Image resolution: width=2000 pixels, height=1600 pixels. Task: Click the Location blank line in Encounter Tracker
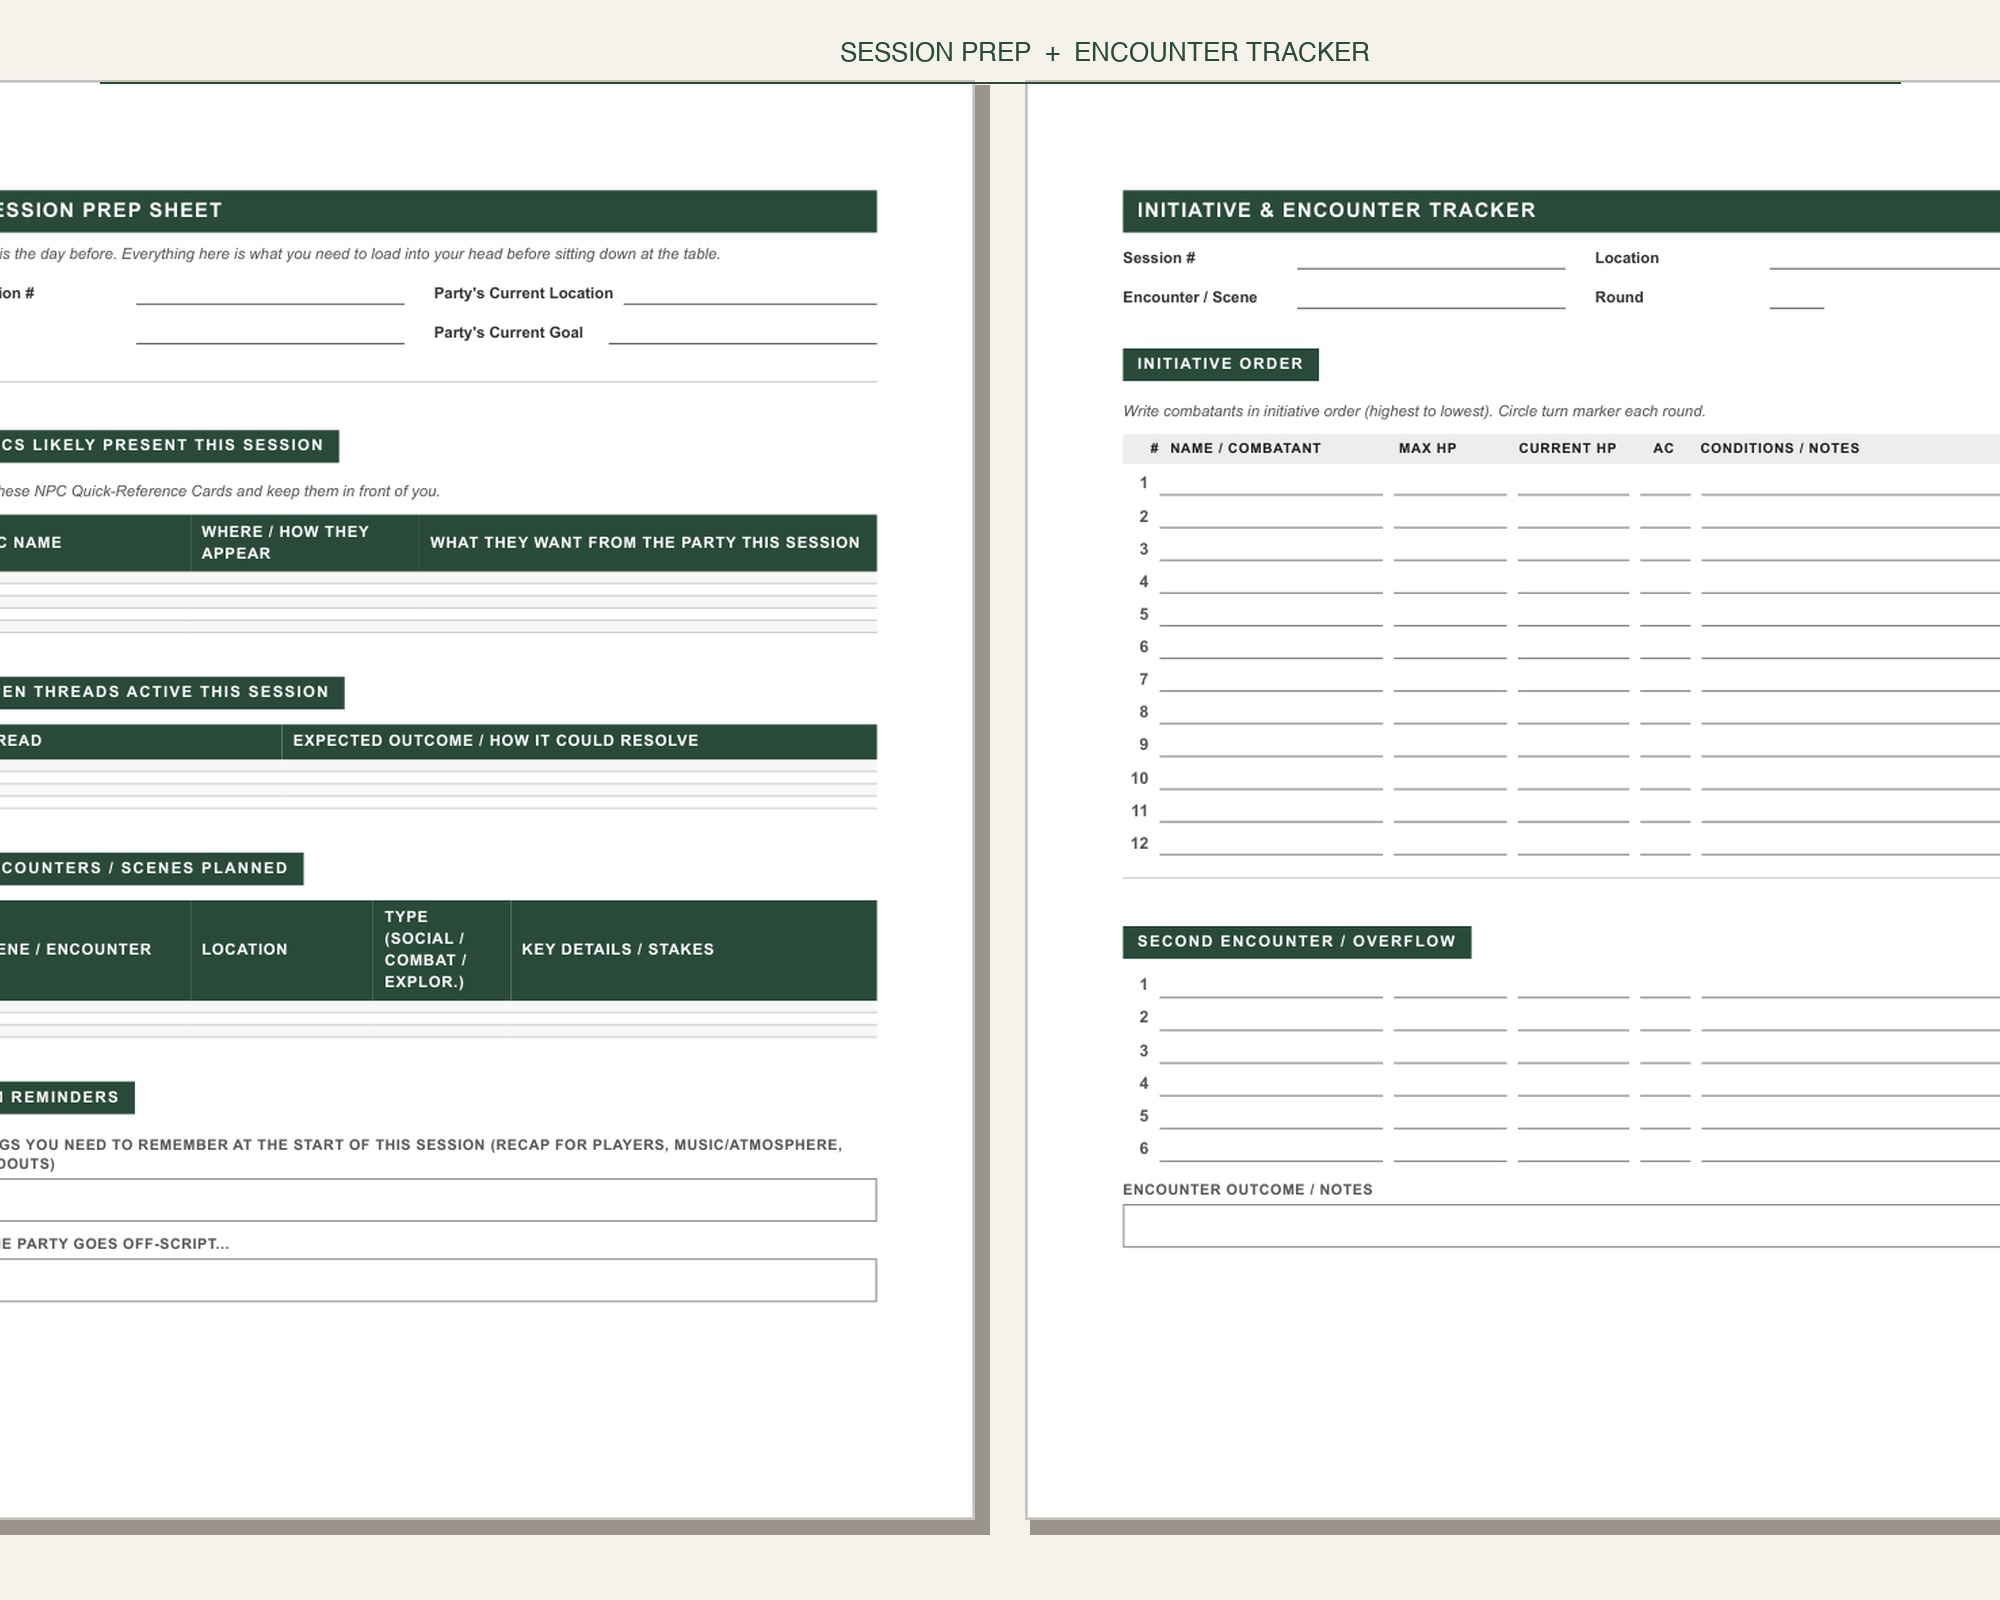1884,259
